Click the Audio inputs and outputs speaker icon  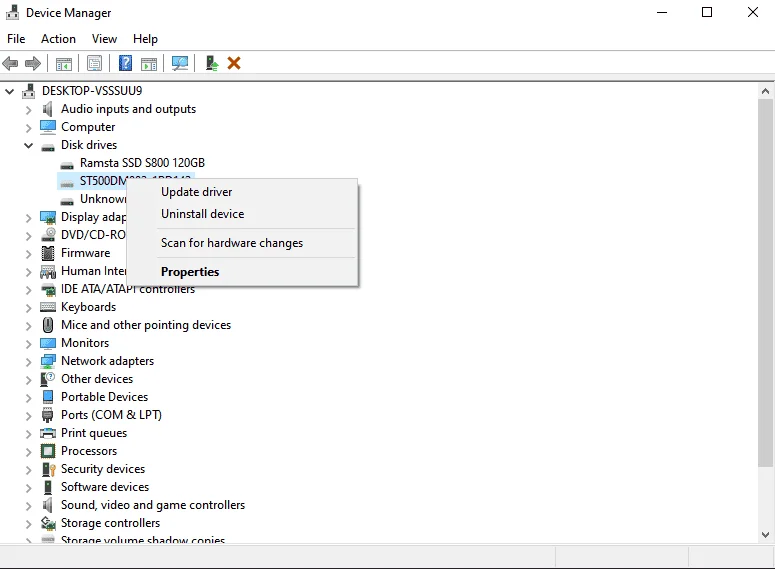pyautogui.click(x=48, y=109)
